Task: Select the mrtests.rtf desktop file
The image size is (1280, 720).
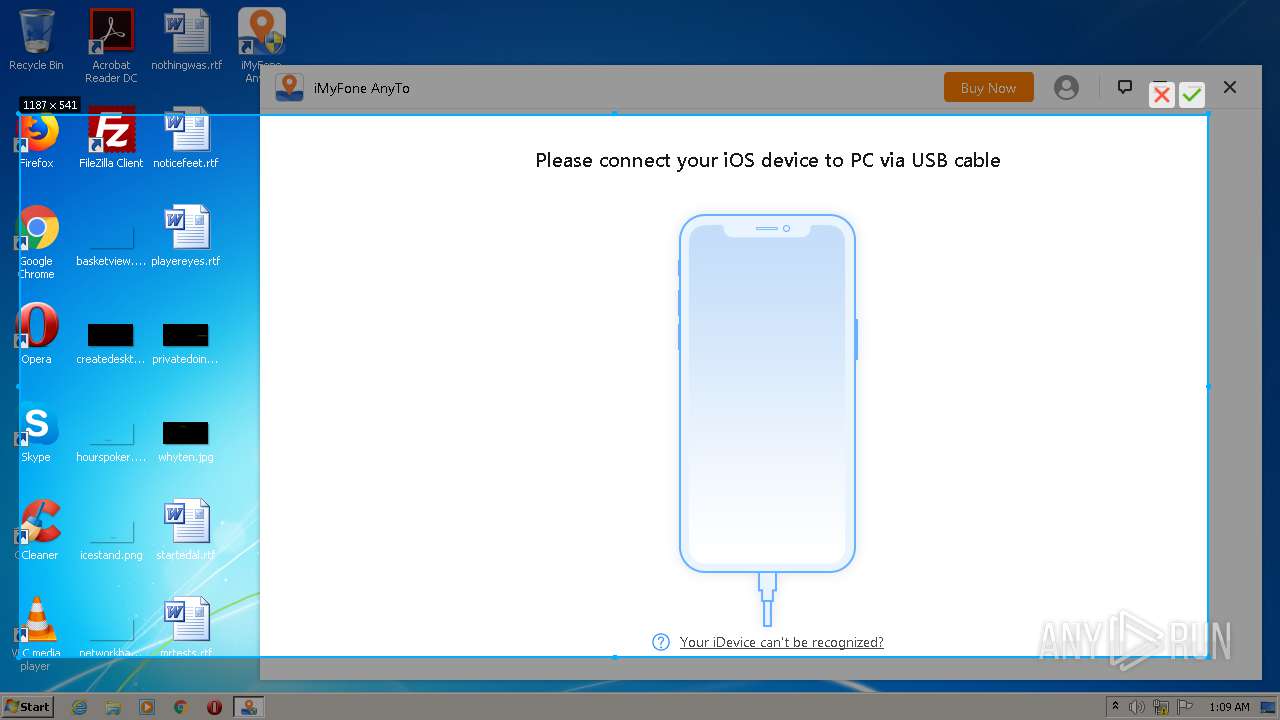Action: [x=186, y=628]
